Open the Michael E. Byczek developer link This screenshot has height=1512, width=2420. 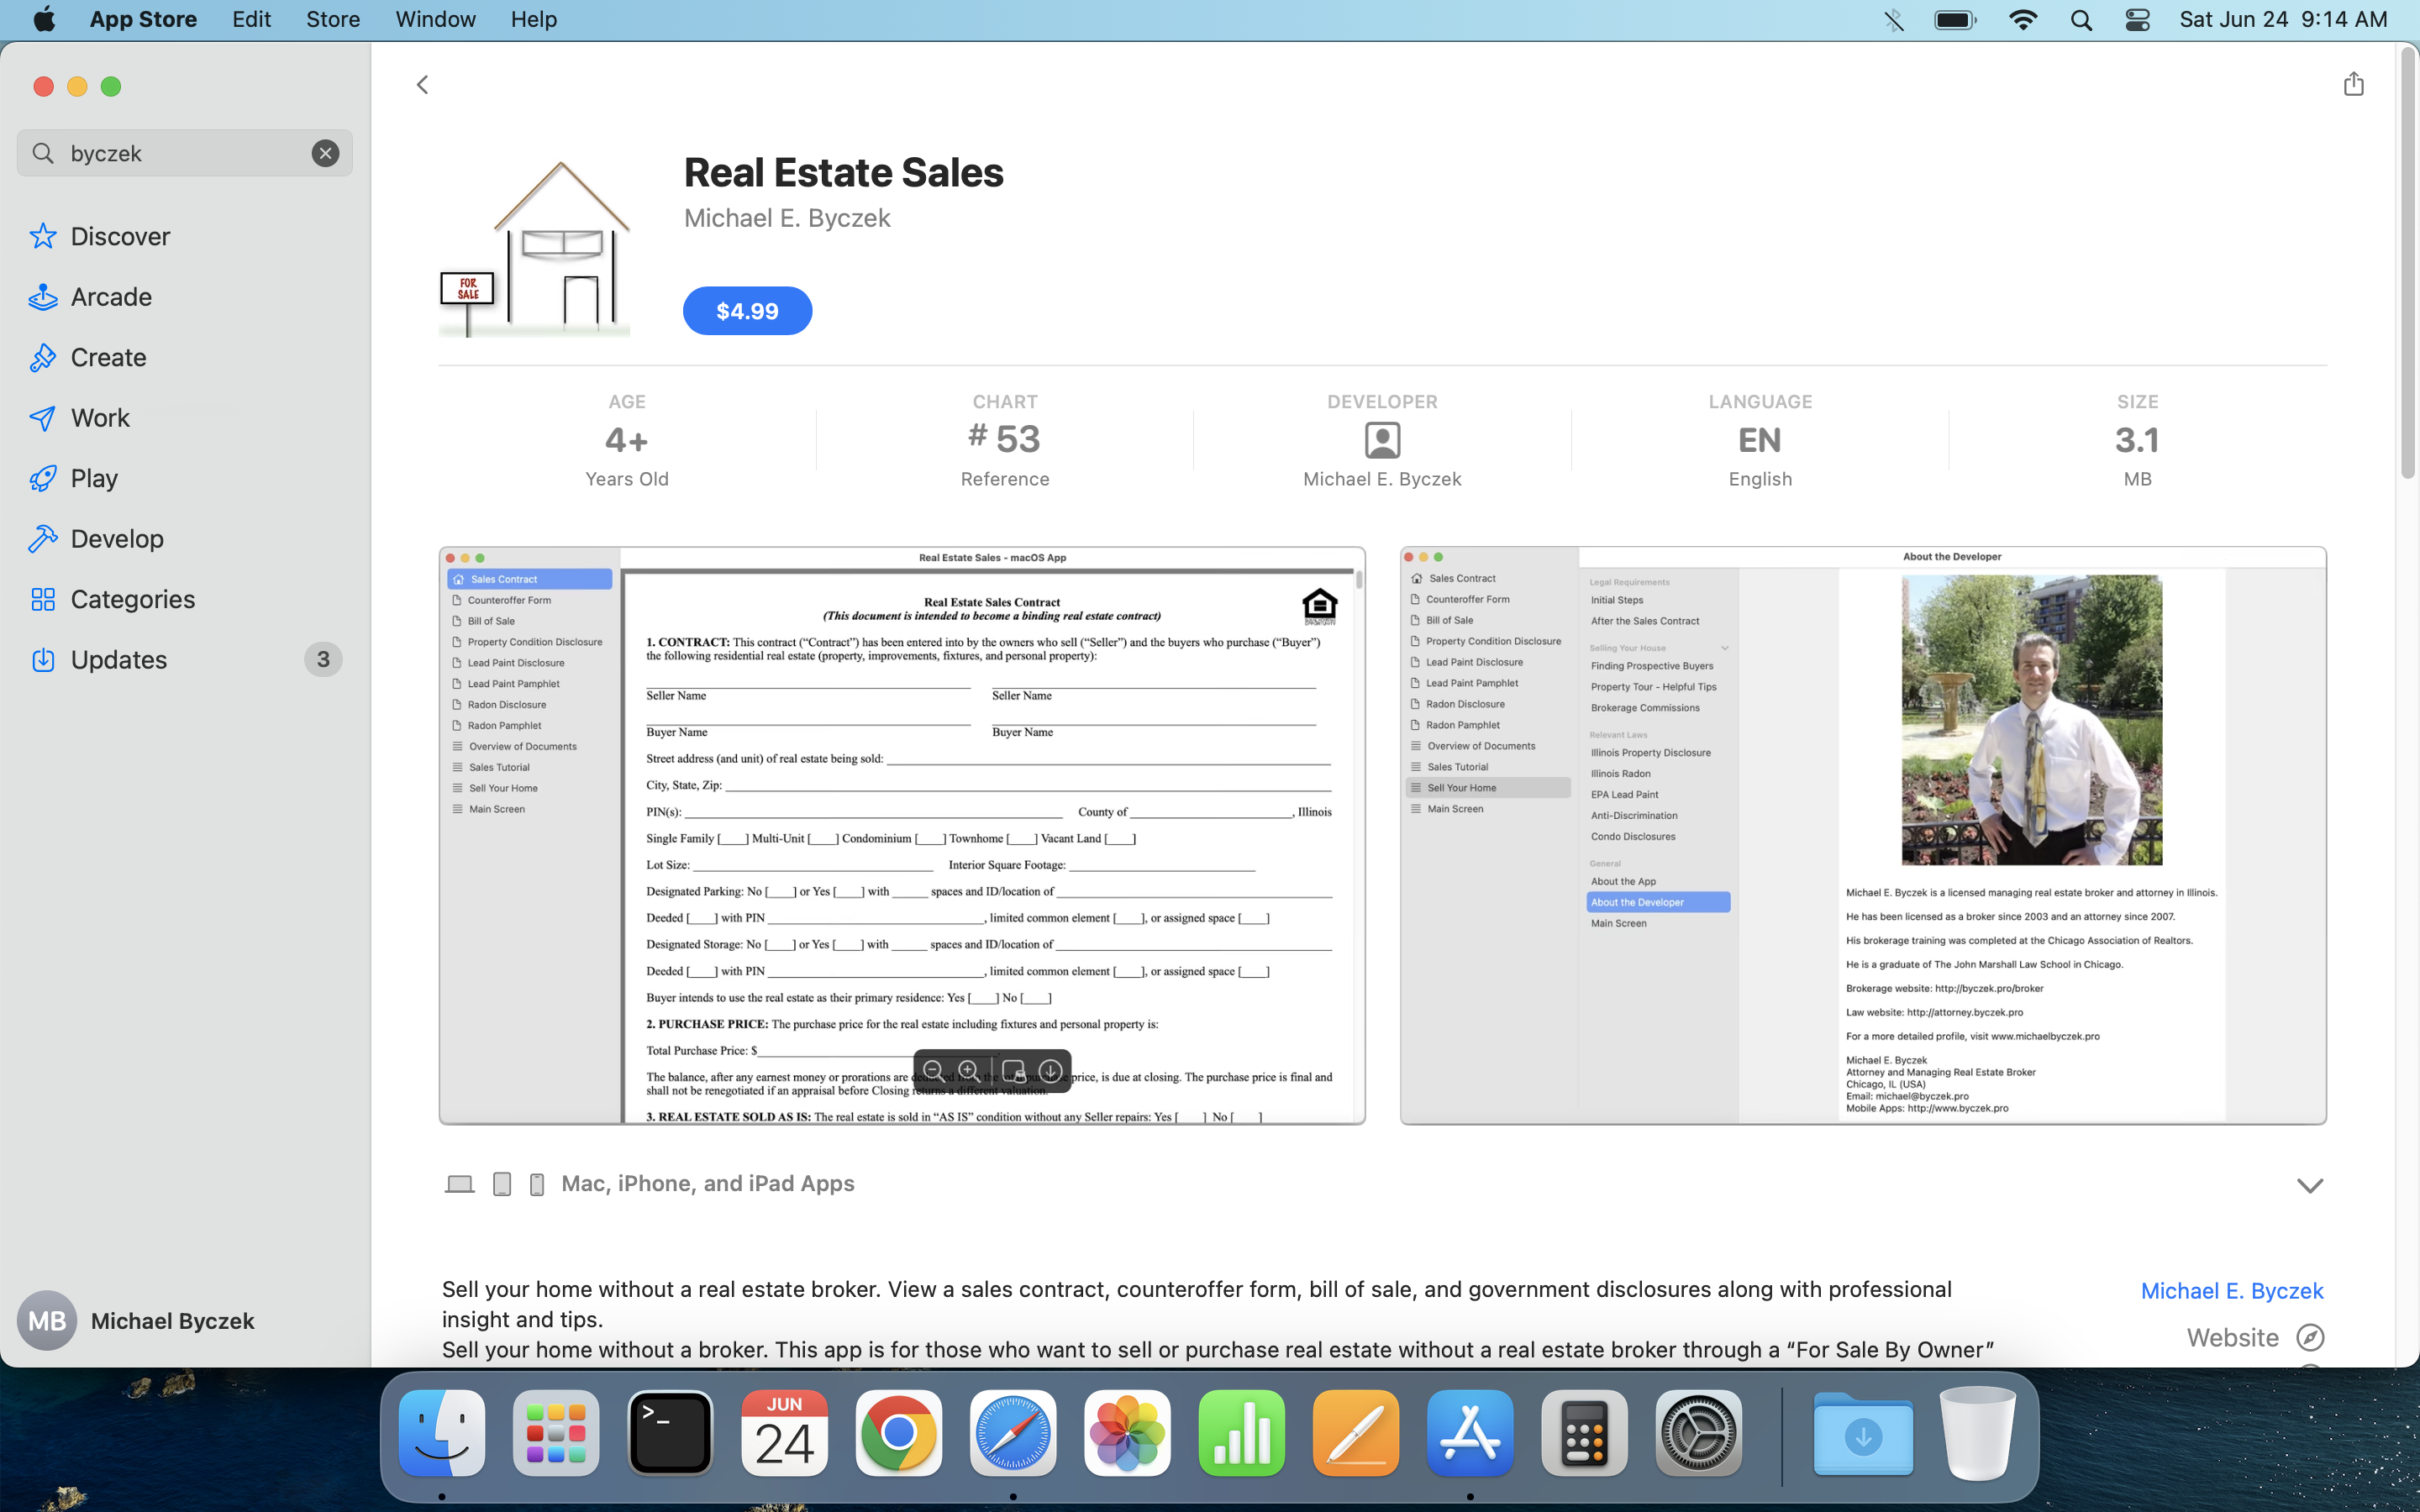[2232, 1291]
